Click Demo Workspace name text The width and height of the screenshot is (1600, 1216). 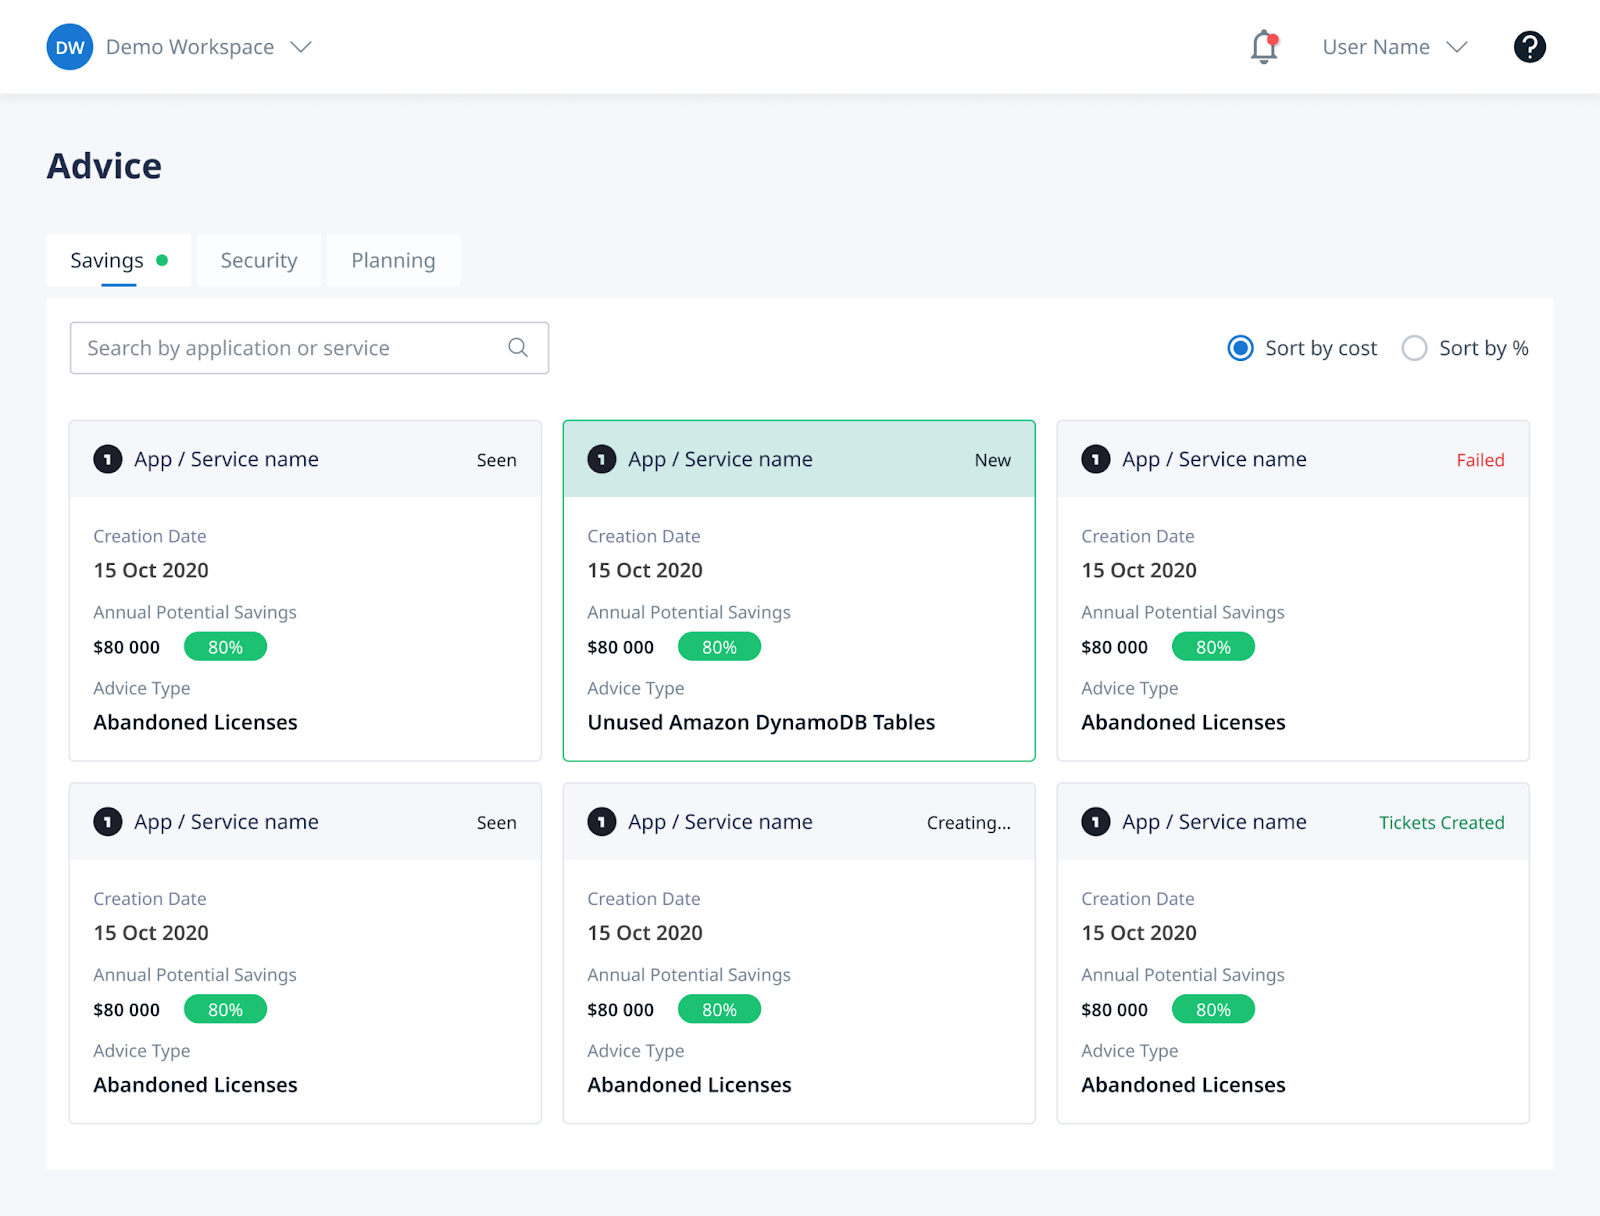point(190,47)
